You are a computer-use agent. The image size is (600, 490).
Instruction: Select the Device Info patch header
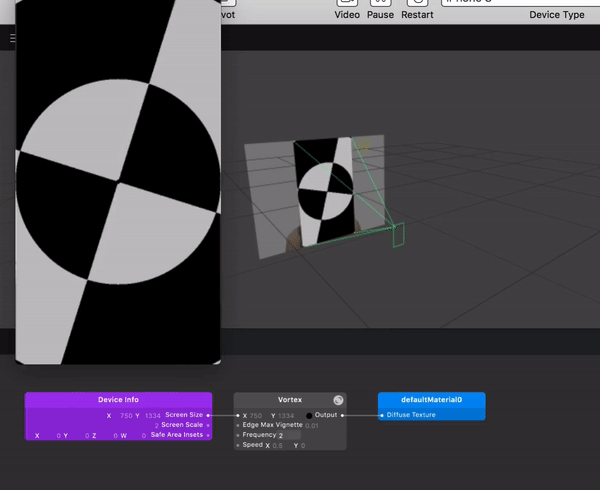pyautogui.click(x=118, y=400)
